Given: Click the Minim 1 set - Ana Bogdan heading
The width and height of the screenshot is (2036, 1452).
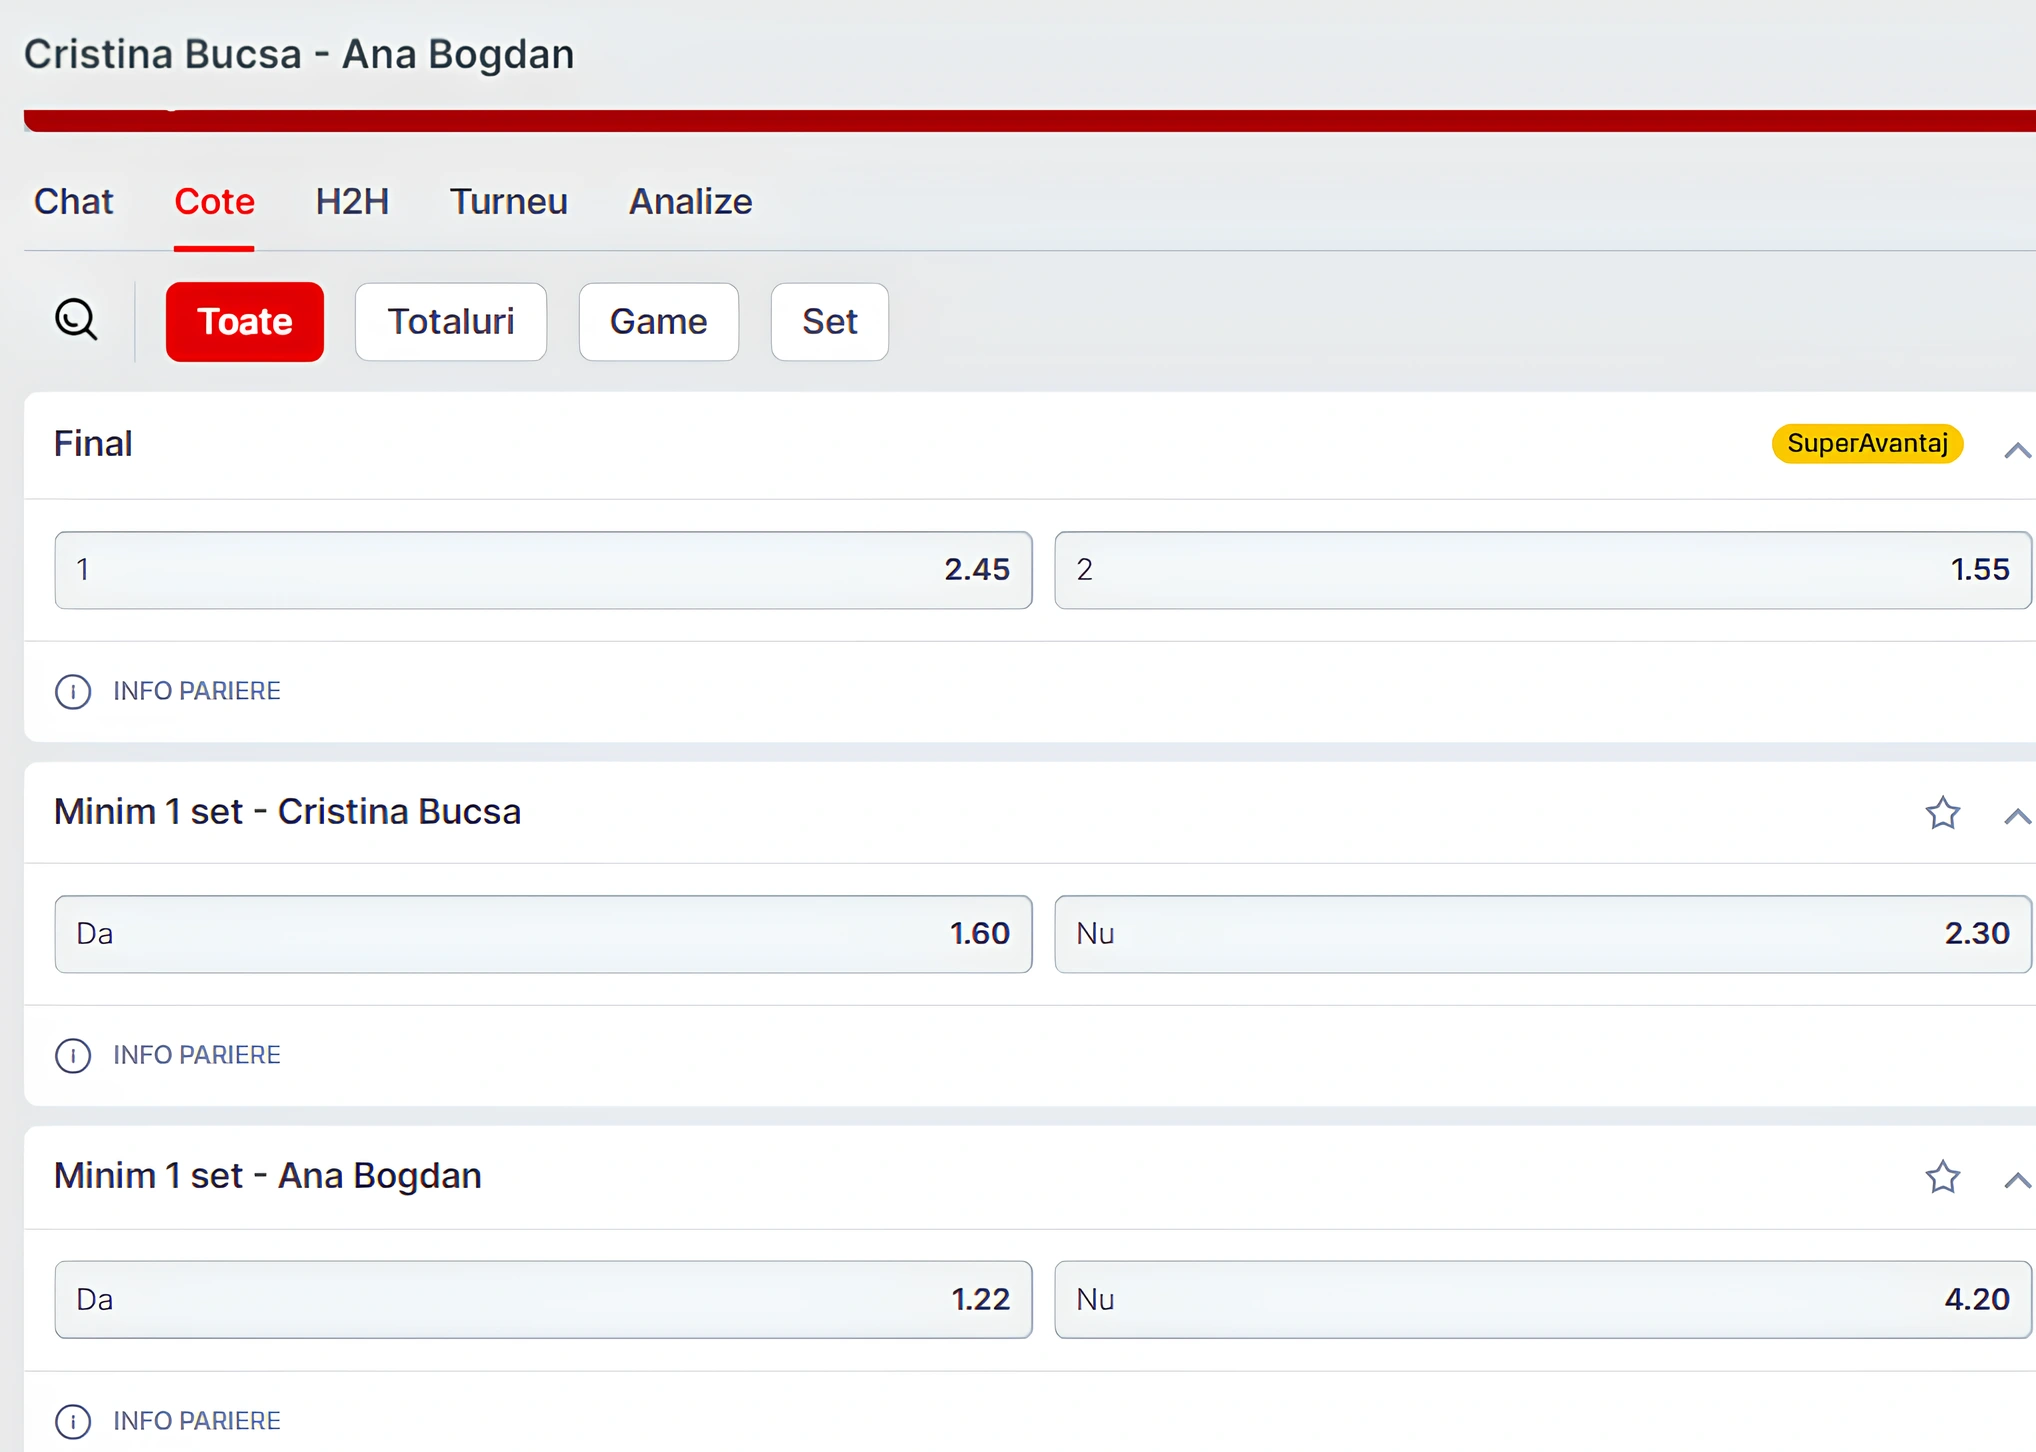Looking at the screenshot, I should [268, 1176].
